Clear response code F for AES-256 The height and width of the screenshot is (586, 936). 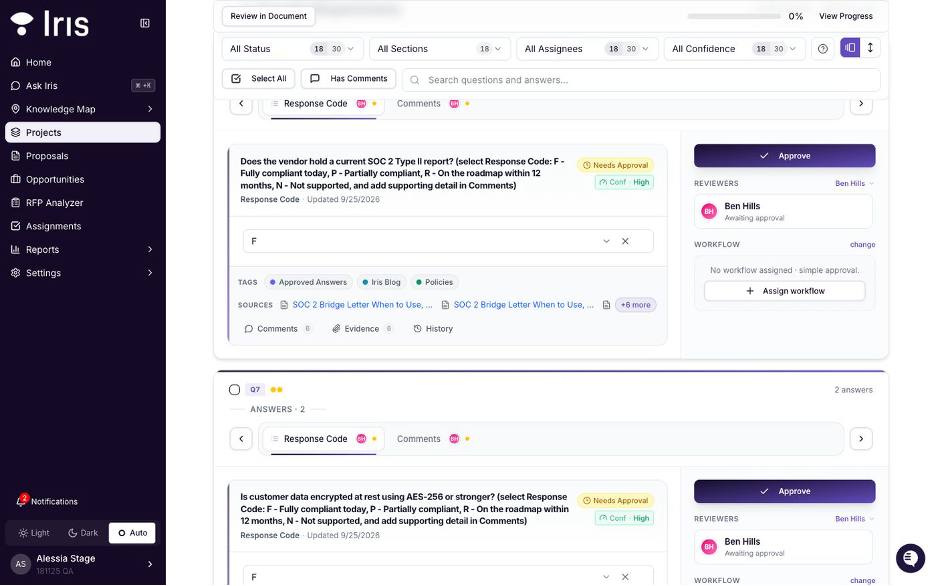(x=625, y=577)
